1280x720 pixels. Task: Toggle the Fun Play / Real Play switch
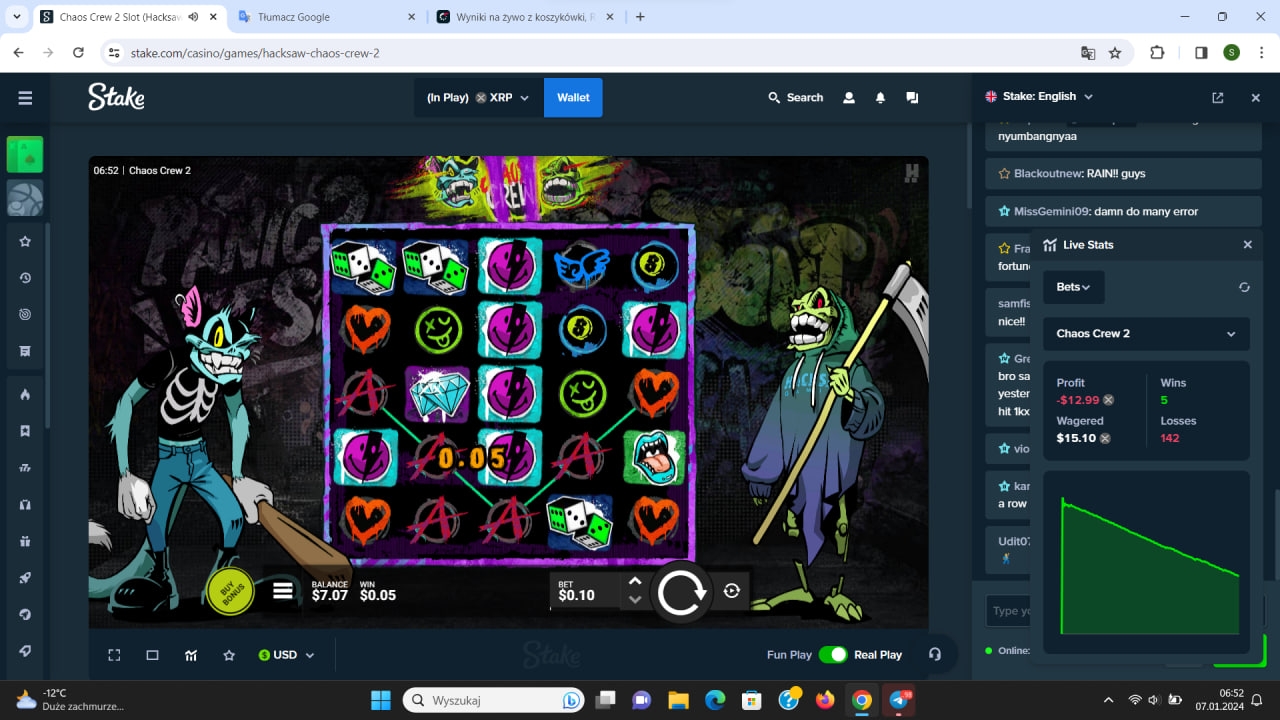[x=832, y=655]
